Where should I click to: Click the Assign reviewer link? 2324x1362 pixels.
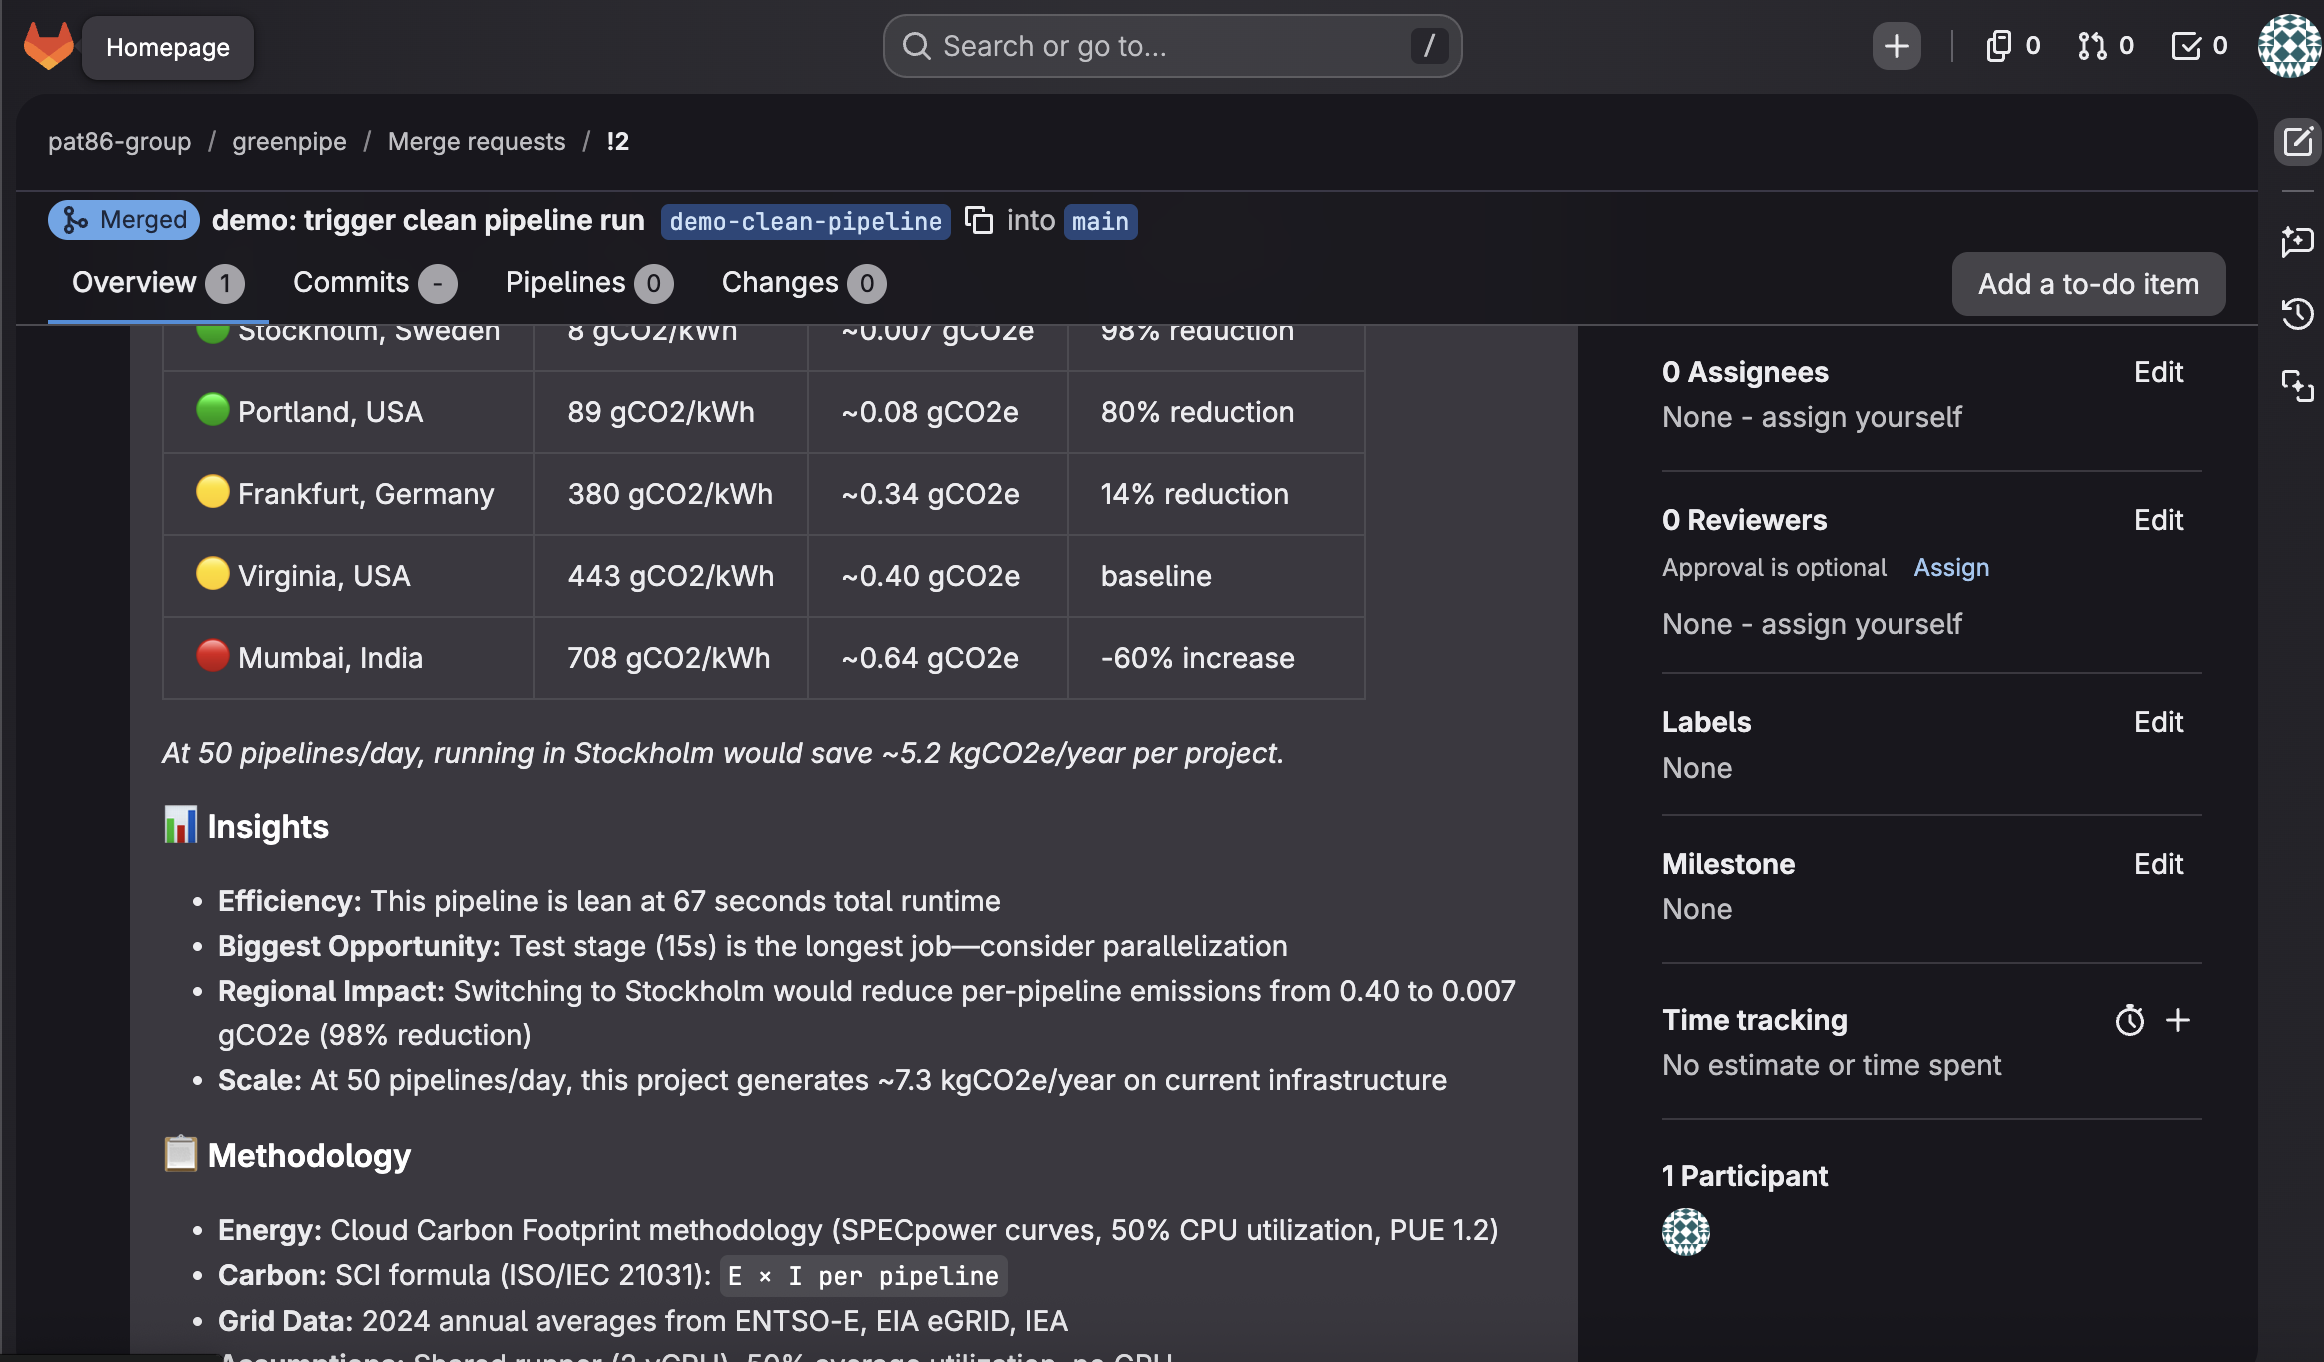pyautogui.click(x=1950, y=567)
